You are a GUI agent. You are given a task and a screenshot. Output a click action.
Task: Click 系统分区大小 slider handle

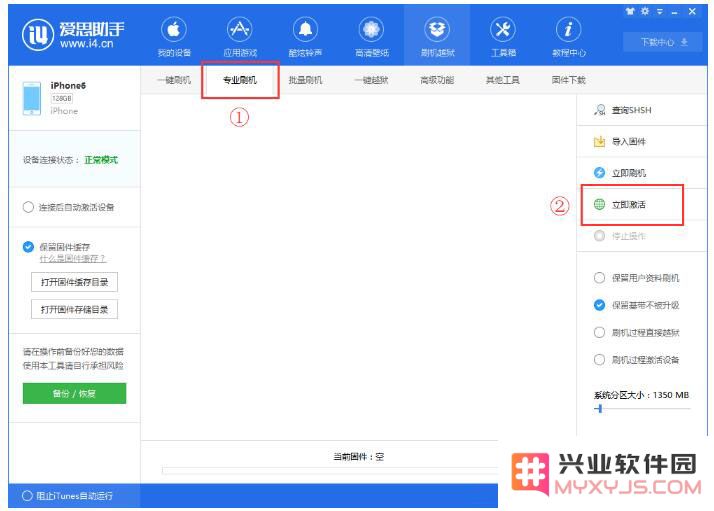[600, 409]
